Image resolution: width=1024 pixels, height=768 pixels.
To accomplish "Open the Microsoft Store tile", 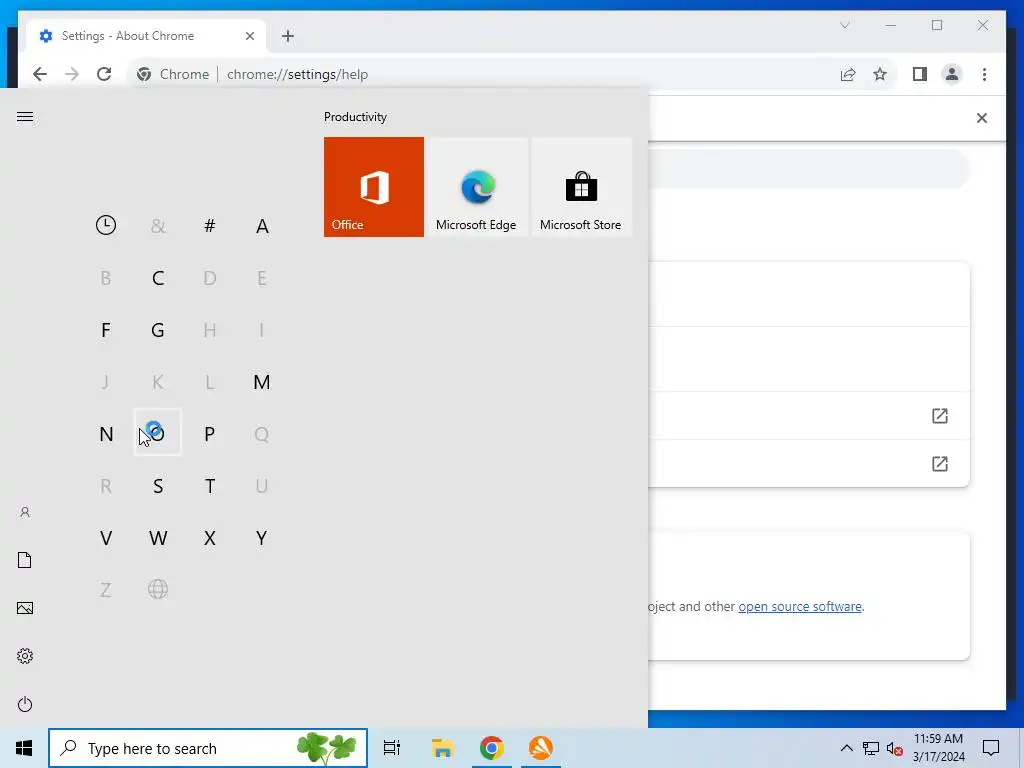I will click(x=581, y=187).
